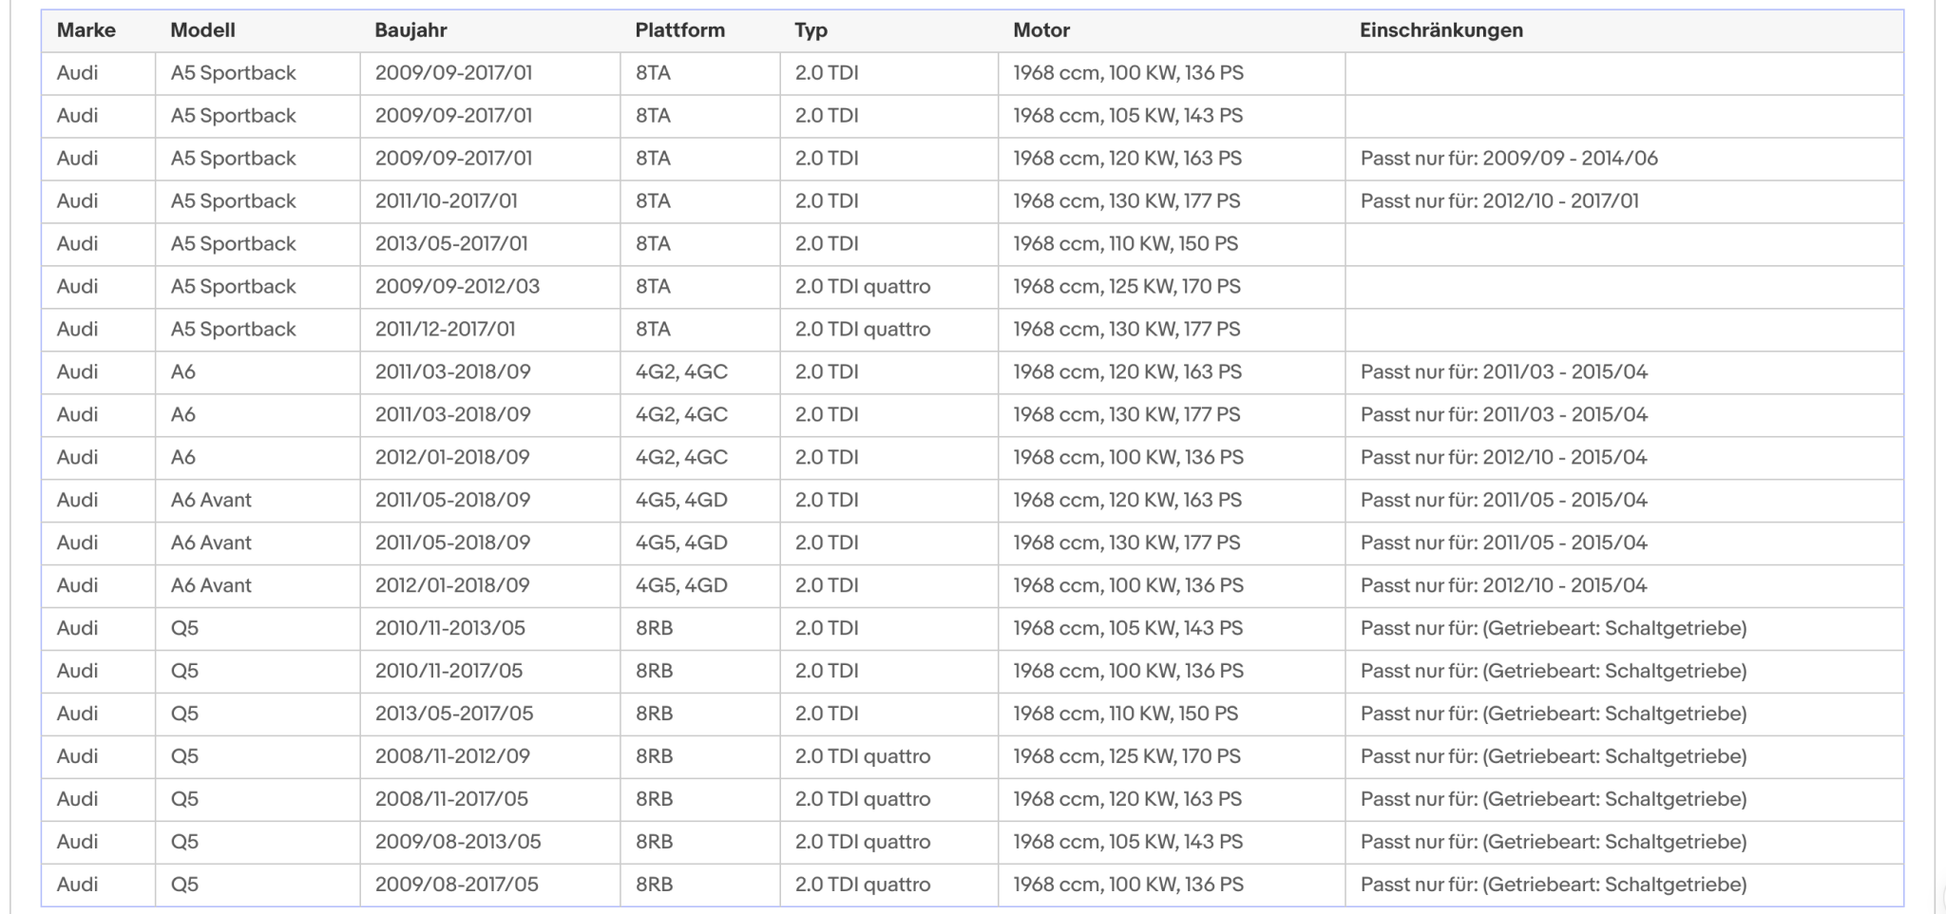Viewport: 1946px width, 914px height.
Task: Click the Plattform column header
Action: pyautogui.click(x=679, y=31)
